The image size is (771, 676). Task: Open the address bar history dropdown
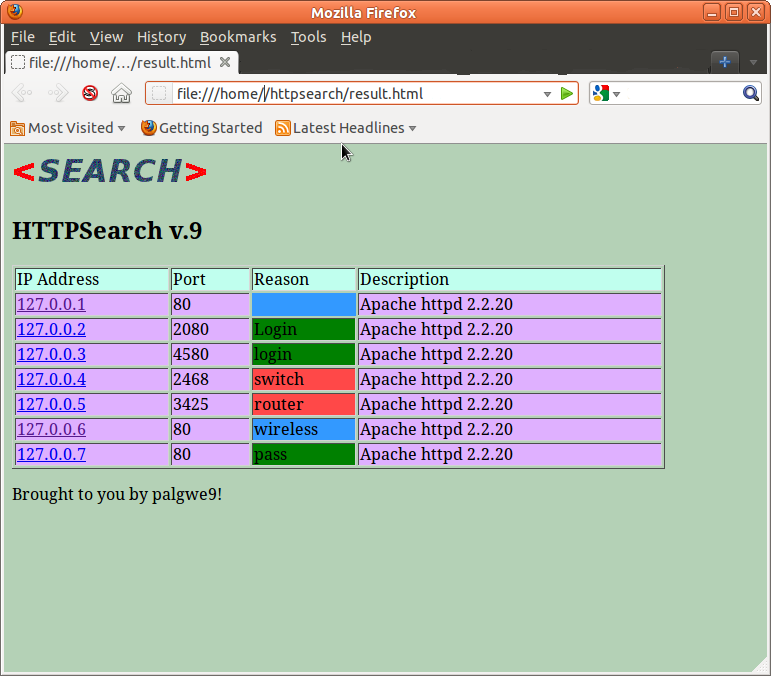click(547, 94)
